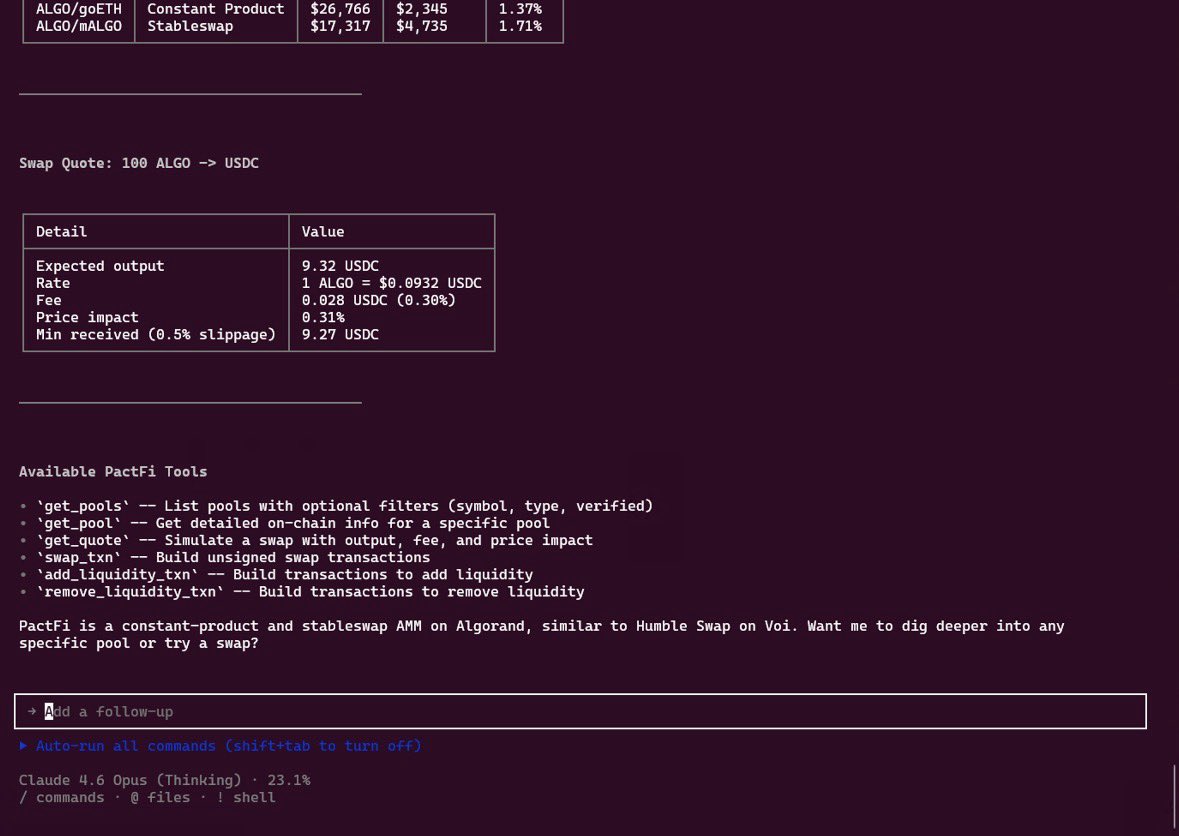
Task: Click 'Auto-run all commands (shift+tab to turn off)'
Action: [x=229, y=746]
